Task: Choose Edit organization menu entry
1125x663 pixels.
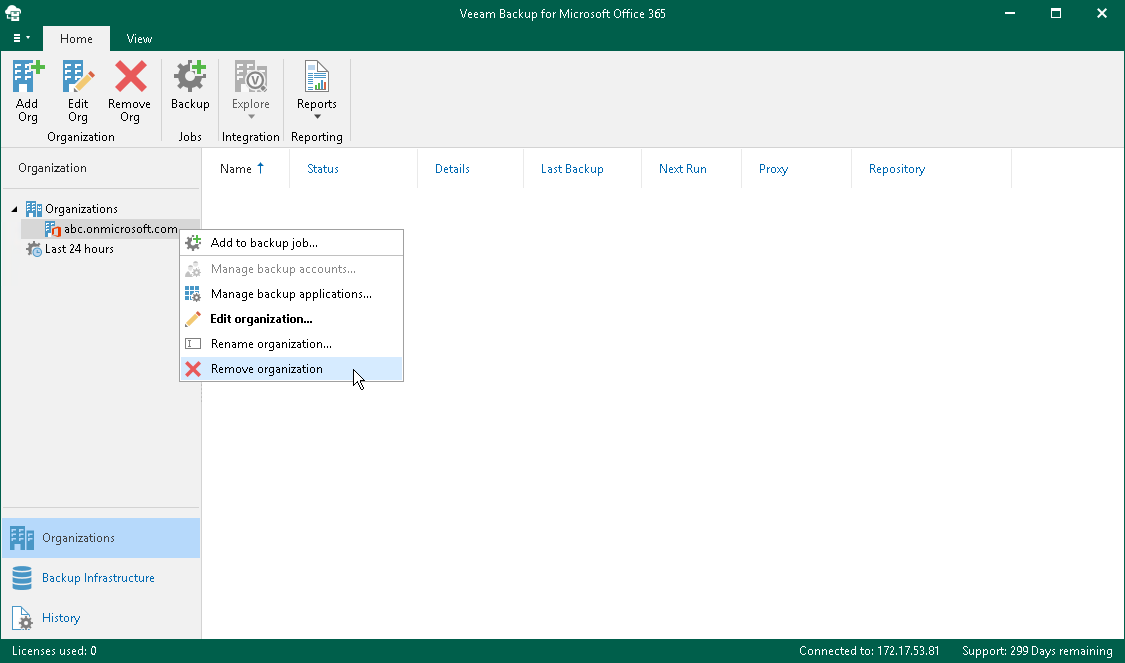Action: click(291, 319)
